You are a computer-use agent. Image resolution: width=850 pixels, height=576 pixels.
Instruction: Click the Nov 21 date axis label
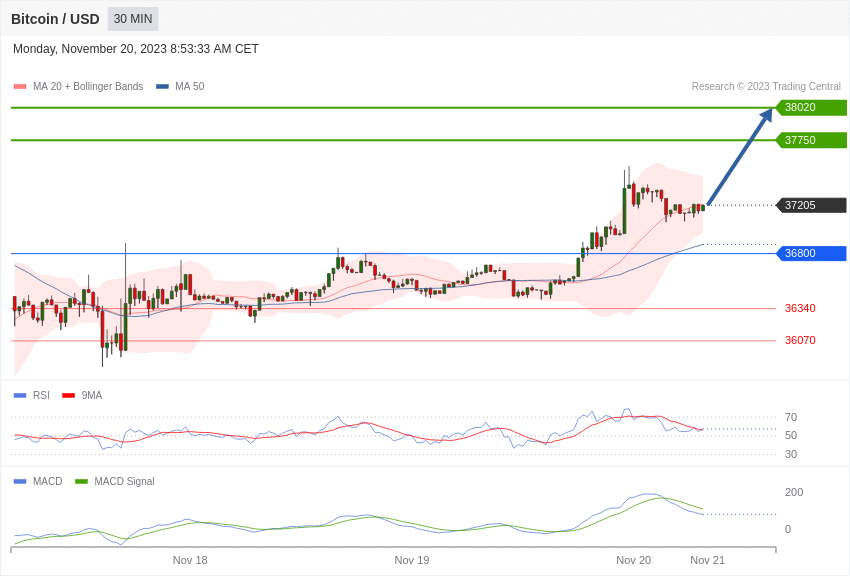coord(707,560)
